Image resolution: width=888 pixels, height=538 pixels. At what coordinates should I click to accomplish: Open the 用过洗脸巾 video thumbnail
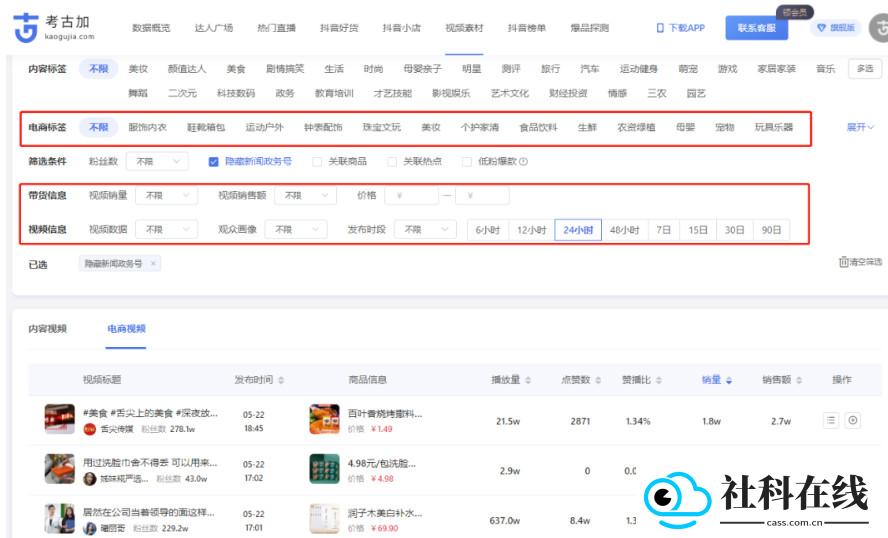(59, 469)
